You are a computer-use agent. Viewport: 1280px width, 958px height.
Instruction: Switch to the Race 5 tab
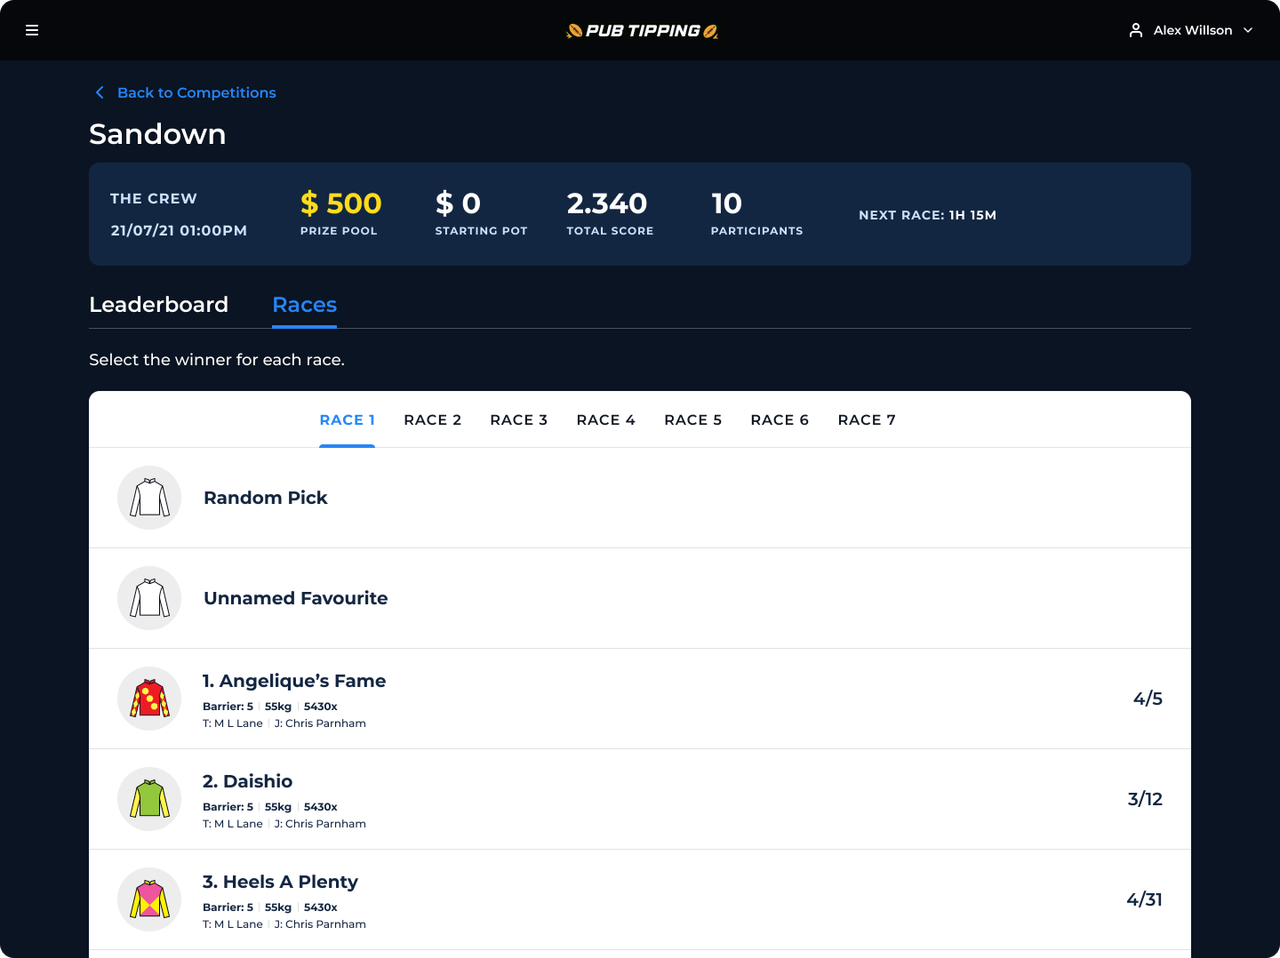click(x=692, y=420)
